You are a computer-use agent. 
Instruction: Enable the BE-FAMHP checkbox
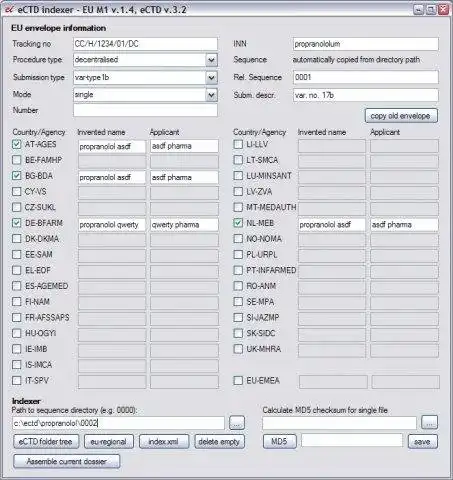(x=17, y=160)
